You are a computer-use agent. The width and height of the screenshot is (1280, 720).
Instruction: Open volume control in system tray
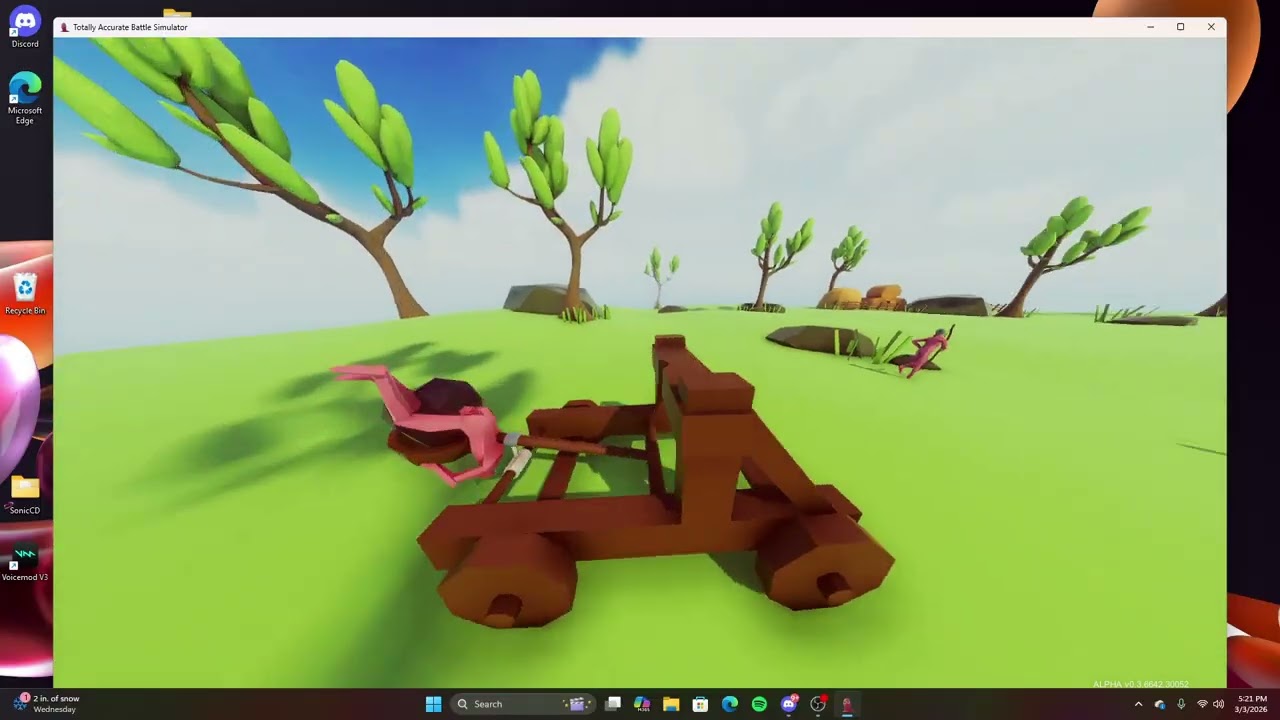click(1218, 704)
